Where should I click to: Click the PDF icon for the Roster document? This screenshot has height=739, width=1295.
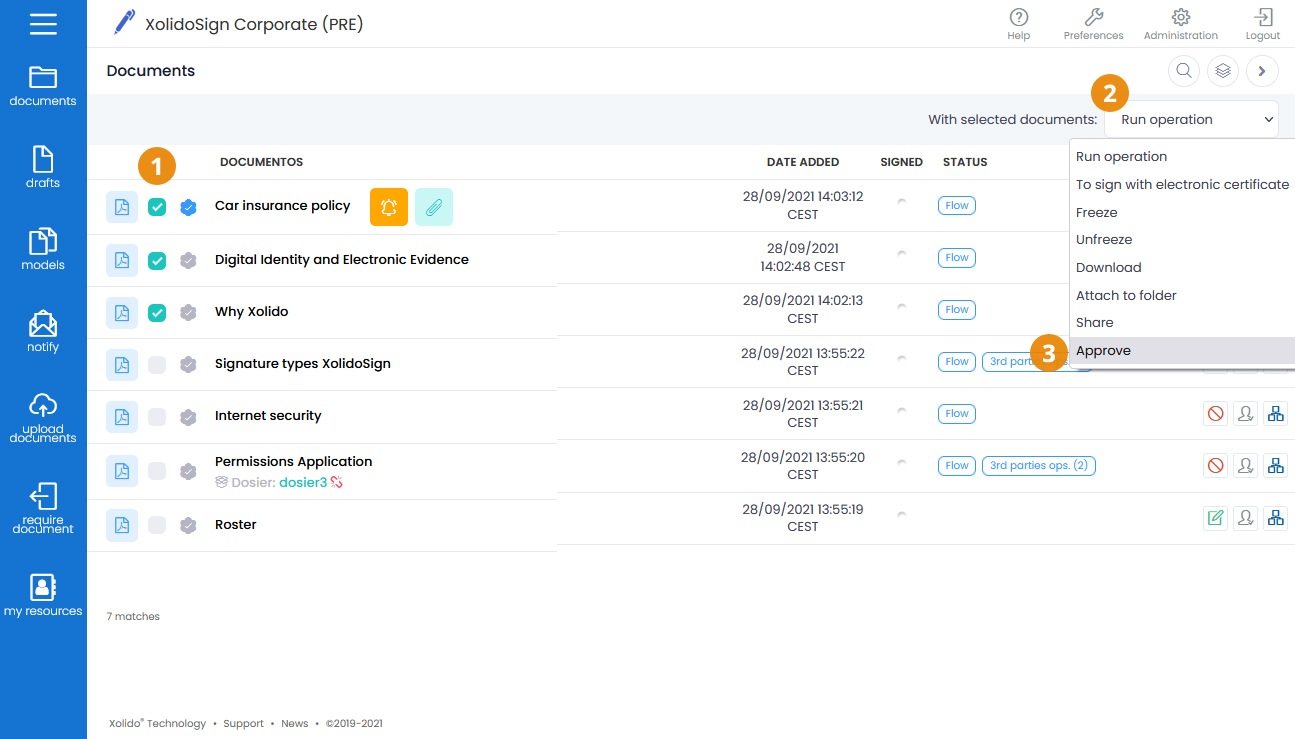[x=122, y=525]
